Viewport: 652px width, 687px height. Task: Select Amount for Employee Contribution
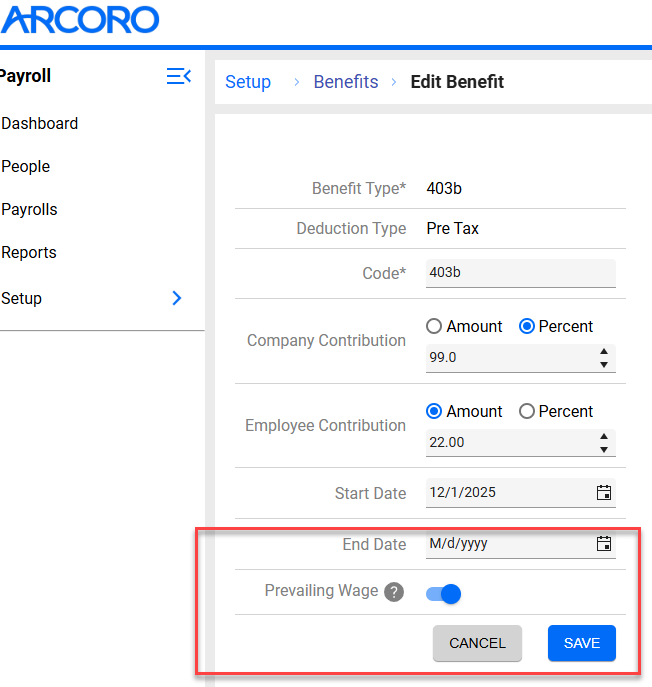[x=434, y=411]
